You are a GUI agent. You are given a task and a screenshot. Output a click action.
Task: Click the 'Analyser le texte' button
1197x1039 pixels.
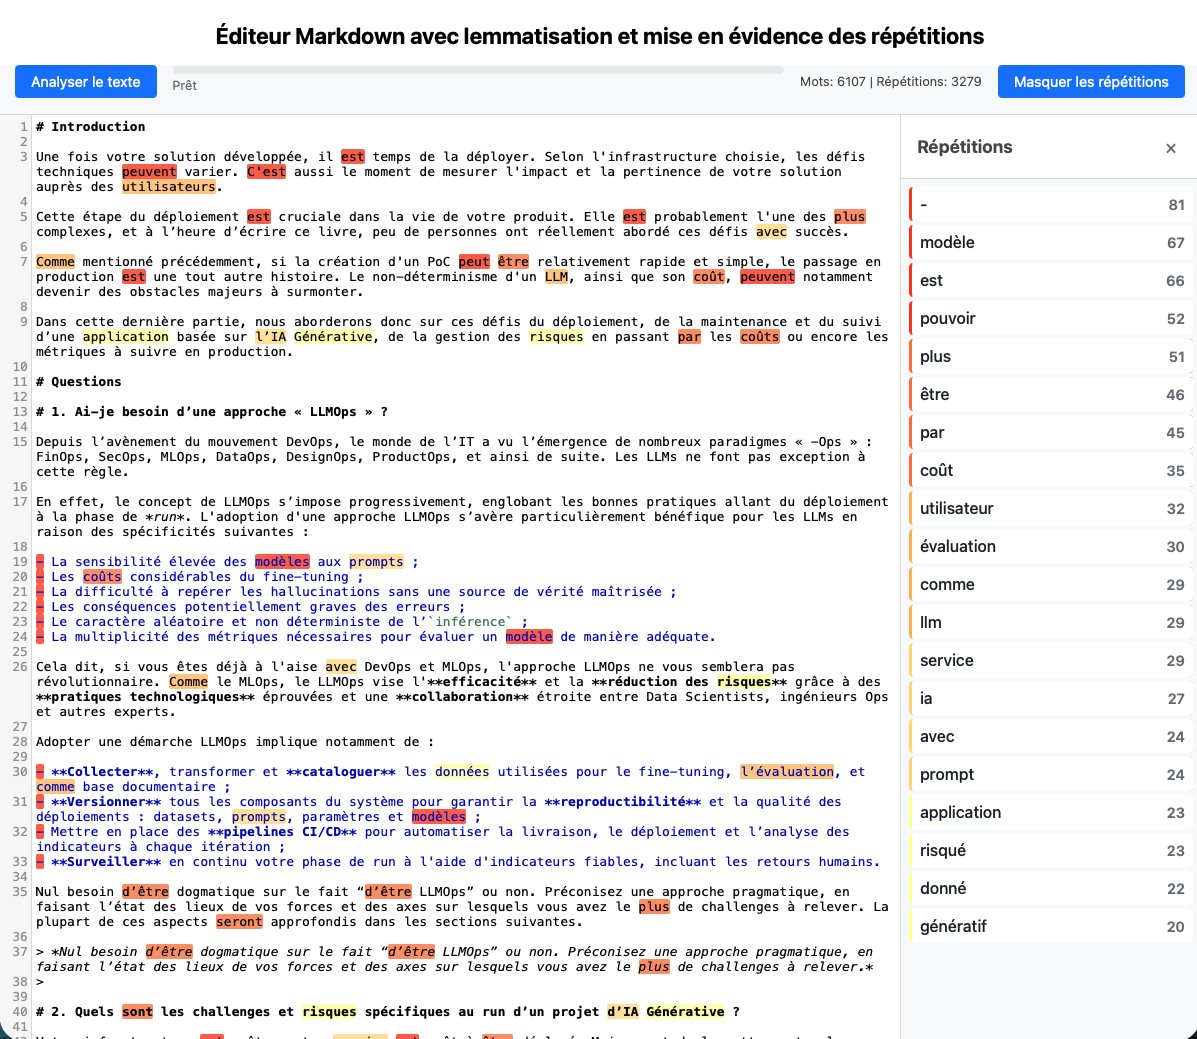(86, 82)
